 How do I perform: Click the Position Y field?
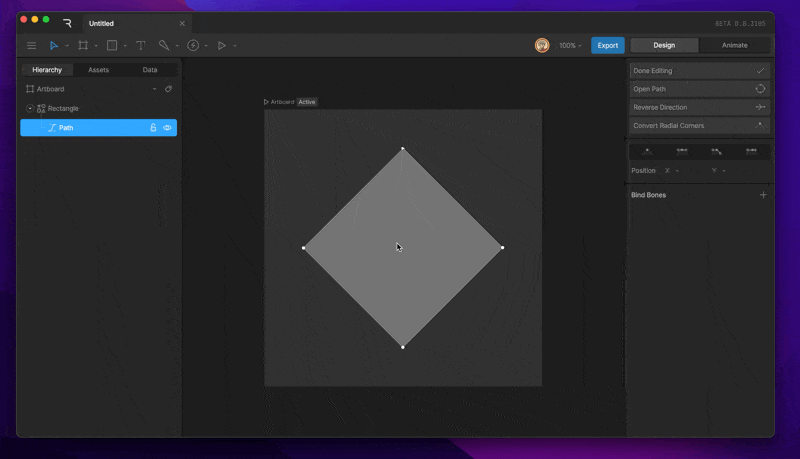tap(735, 170)
